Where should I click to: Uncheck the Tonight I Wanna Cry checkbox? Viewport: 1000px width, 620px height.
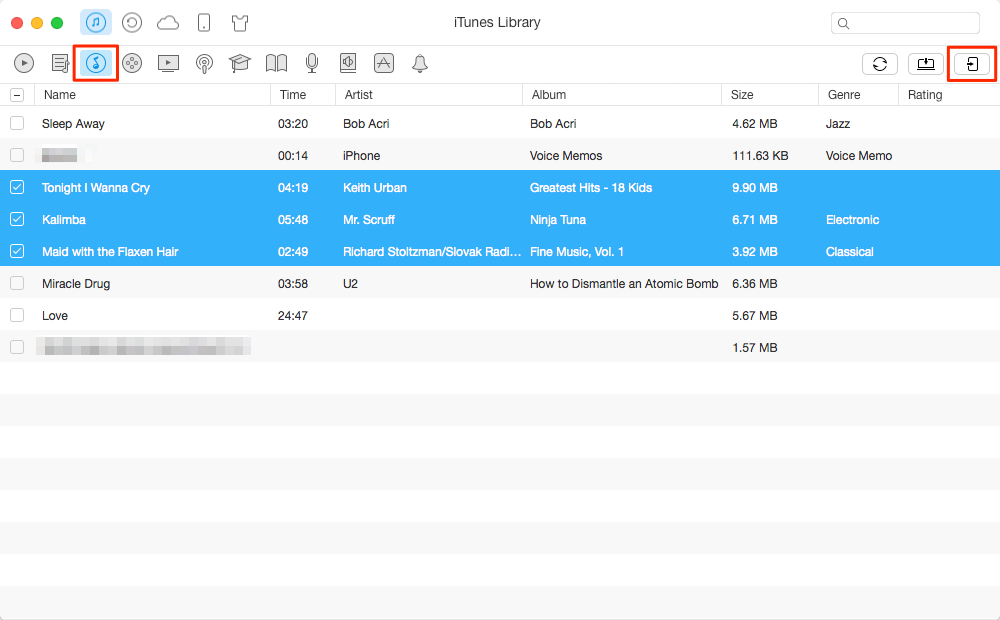coord(17,187)
